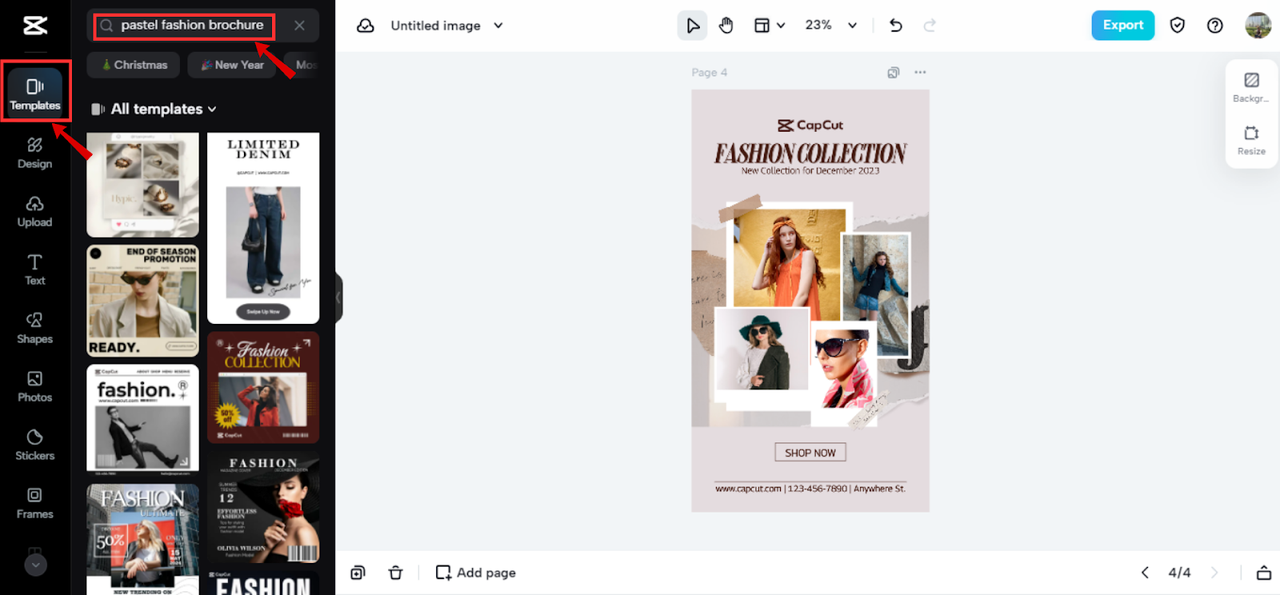Viewport: 1280px width, 595px height.
Task: Select the New Year category chip
Action: 232,65
